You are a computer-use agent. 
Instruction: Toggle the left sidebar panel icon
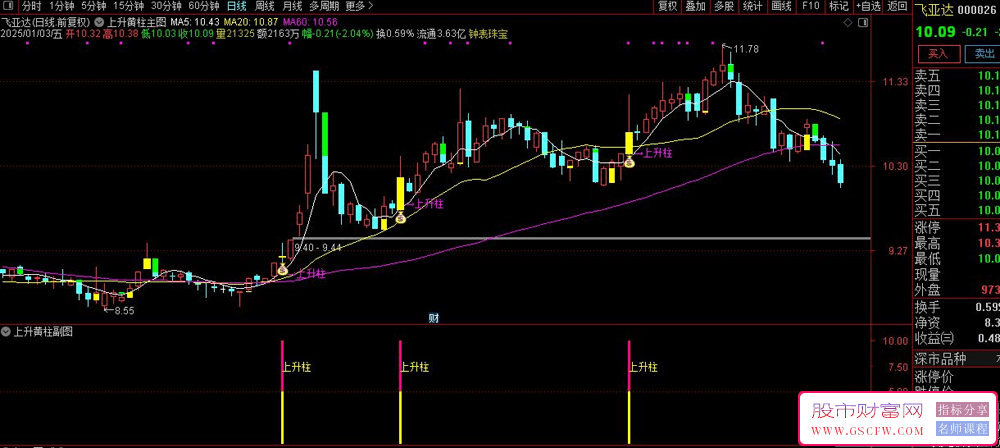click(10, 7)
